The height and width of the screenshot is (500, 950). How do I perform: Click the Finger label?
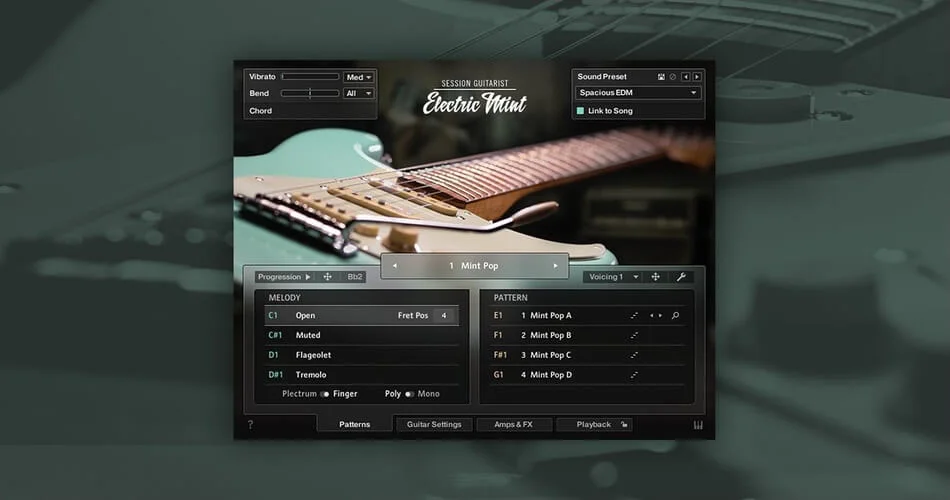click(x=345, y=394)
